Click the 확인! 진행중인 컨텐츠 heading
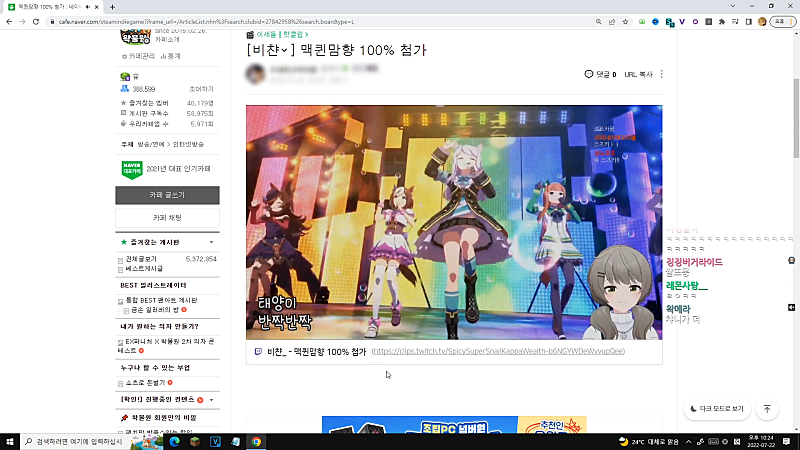Viewport: 800px width, 450px height. click(158, 399)
